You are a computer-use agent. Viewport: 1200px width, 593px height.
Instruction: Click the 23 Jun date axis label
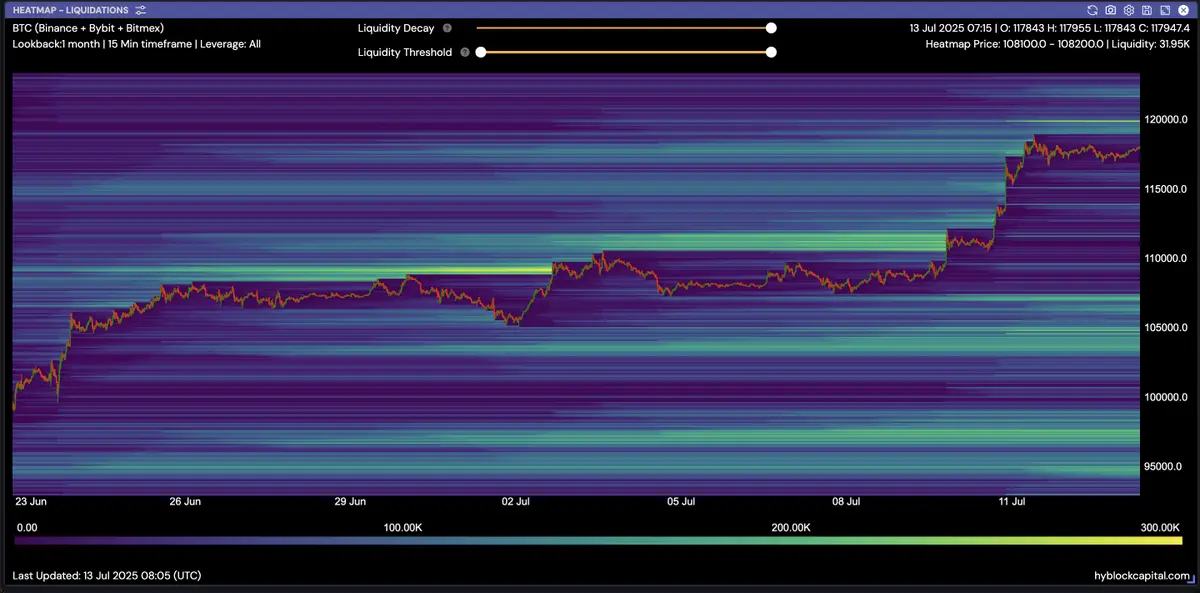point(30,501)
